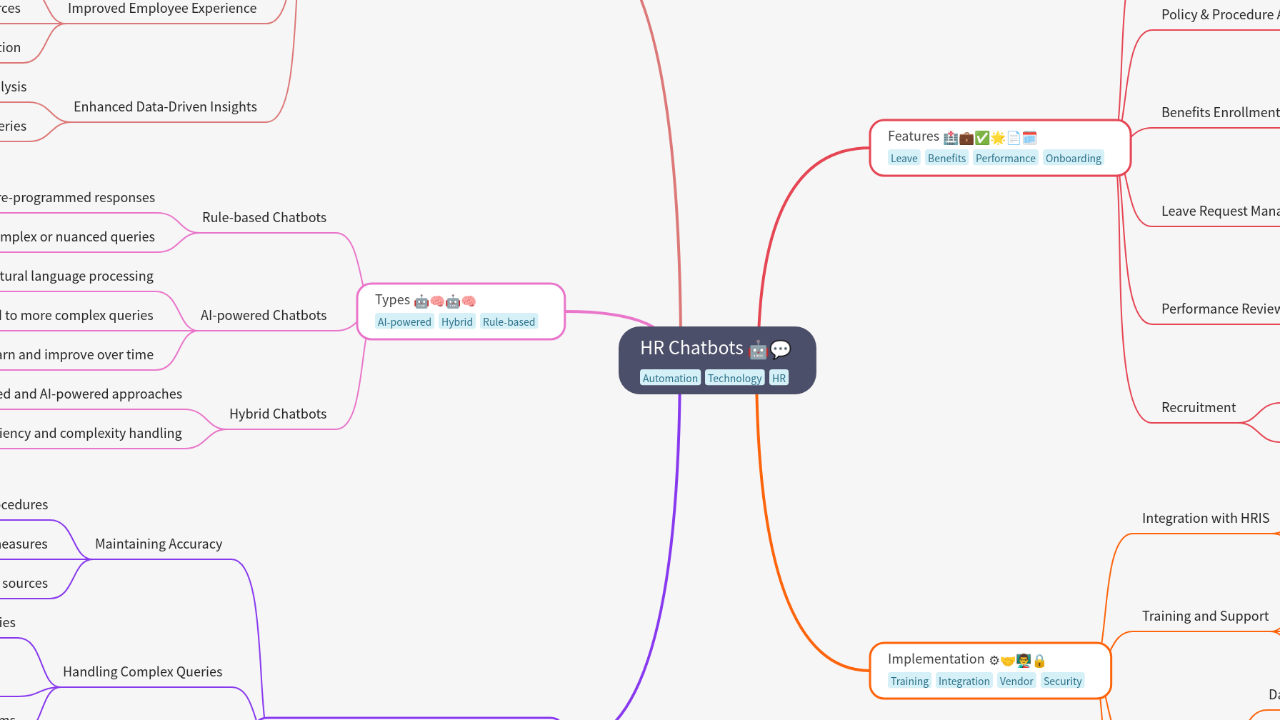The height and width of the screenshot is (720, 1280).
Task: Select the Handling Complex Queries branch
Action: pos(143,672)
